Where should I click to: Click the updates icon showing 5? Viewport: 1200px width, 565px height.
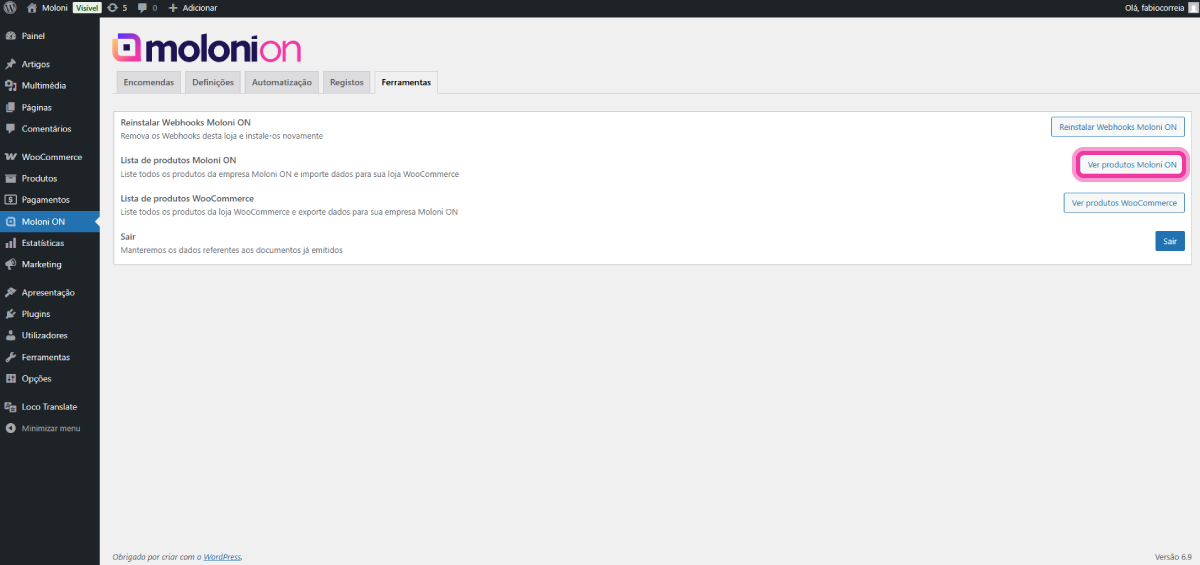coord(112,7)
